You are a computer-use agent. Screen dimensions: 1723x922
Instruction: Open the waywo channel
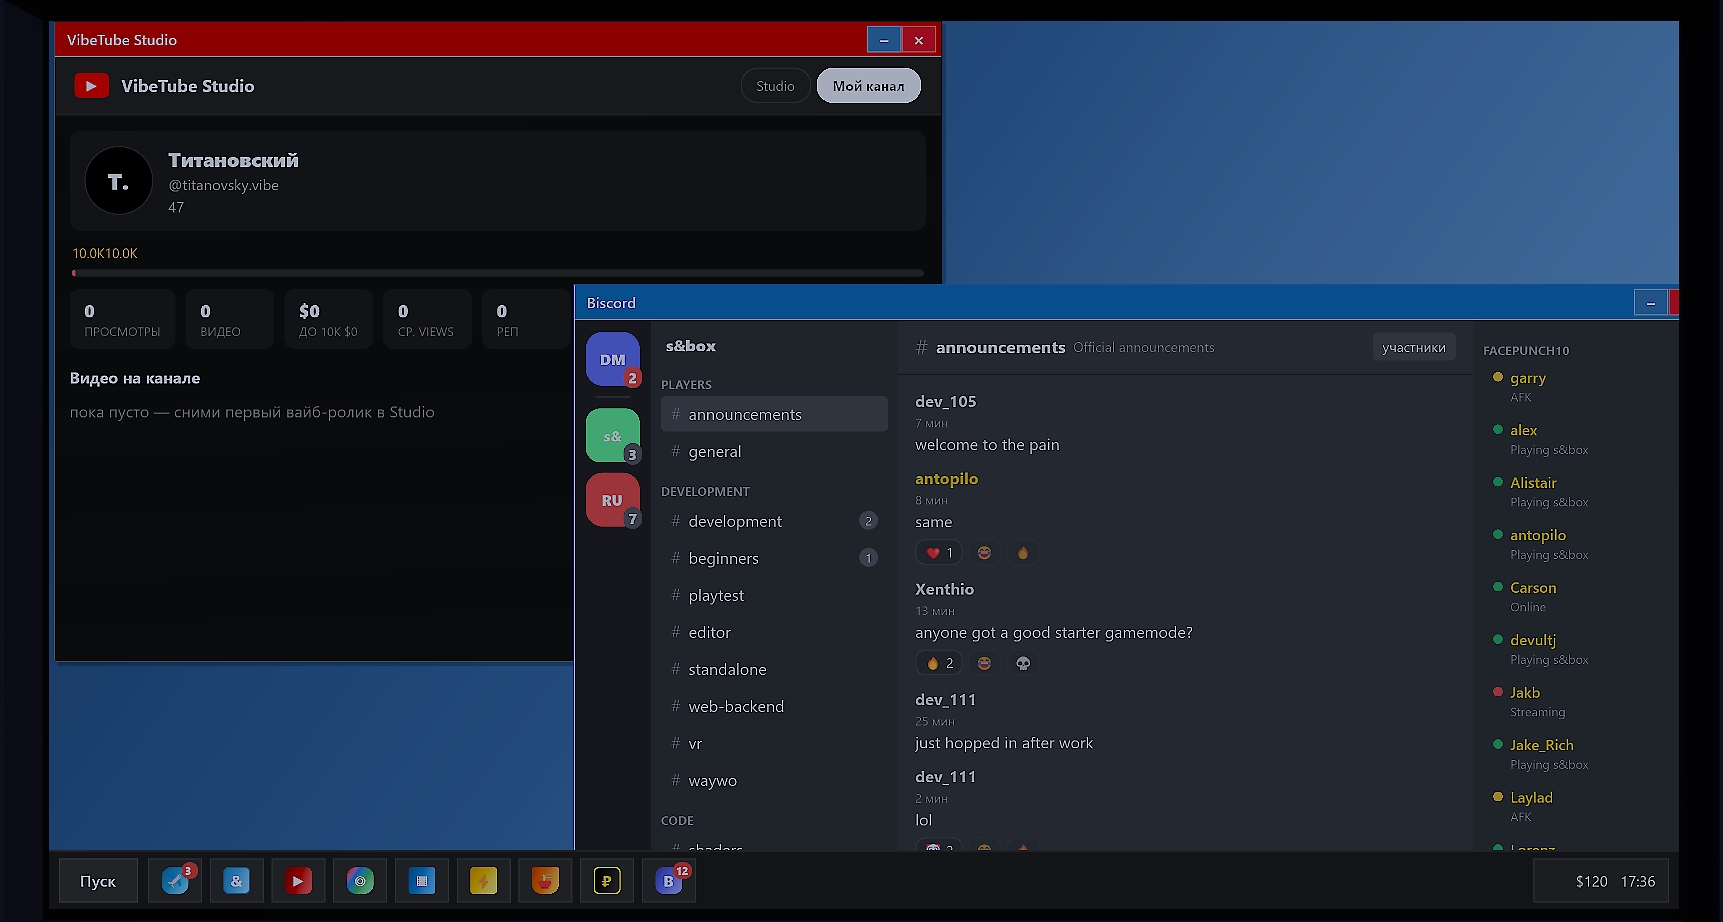pos(774,780)
